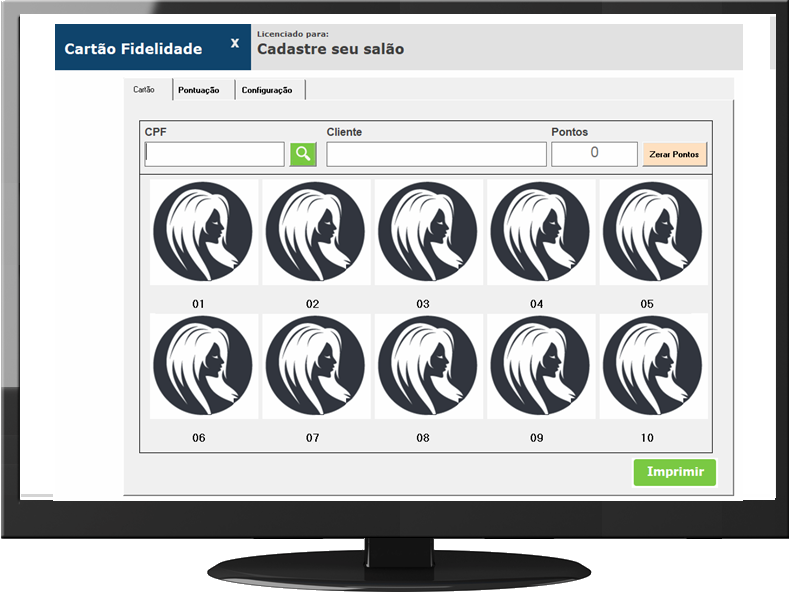This screenshot has height=594, width=789.
Task: Click loyalty stamp icon number 03
Action: [427, 232]
